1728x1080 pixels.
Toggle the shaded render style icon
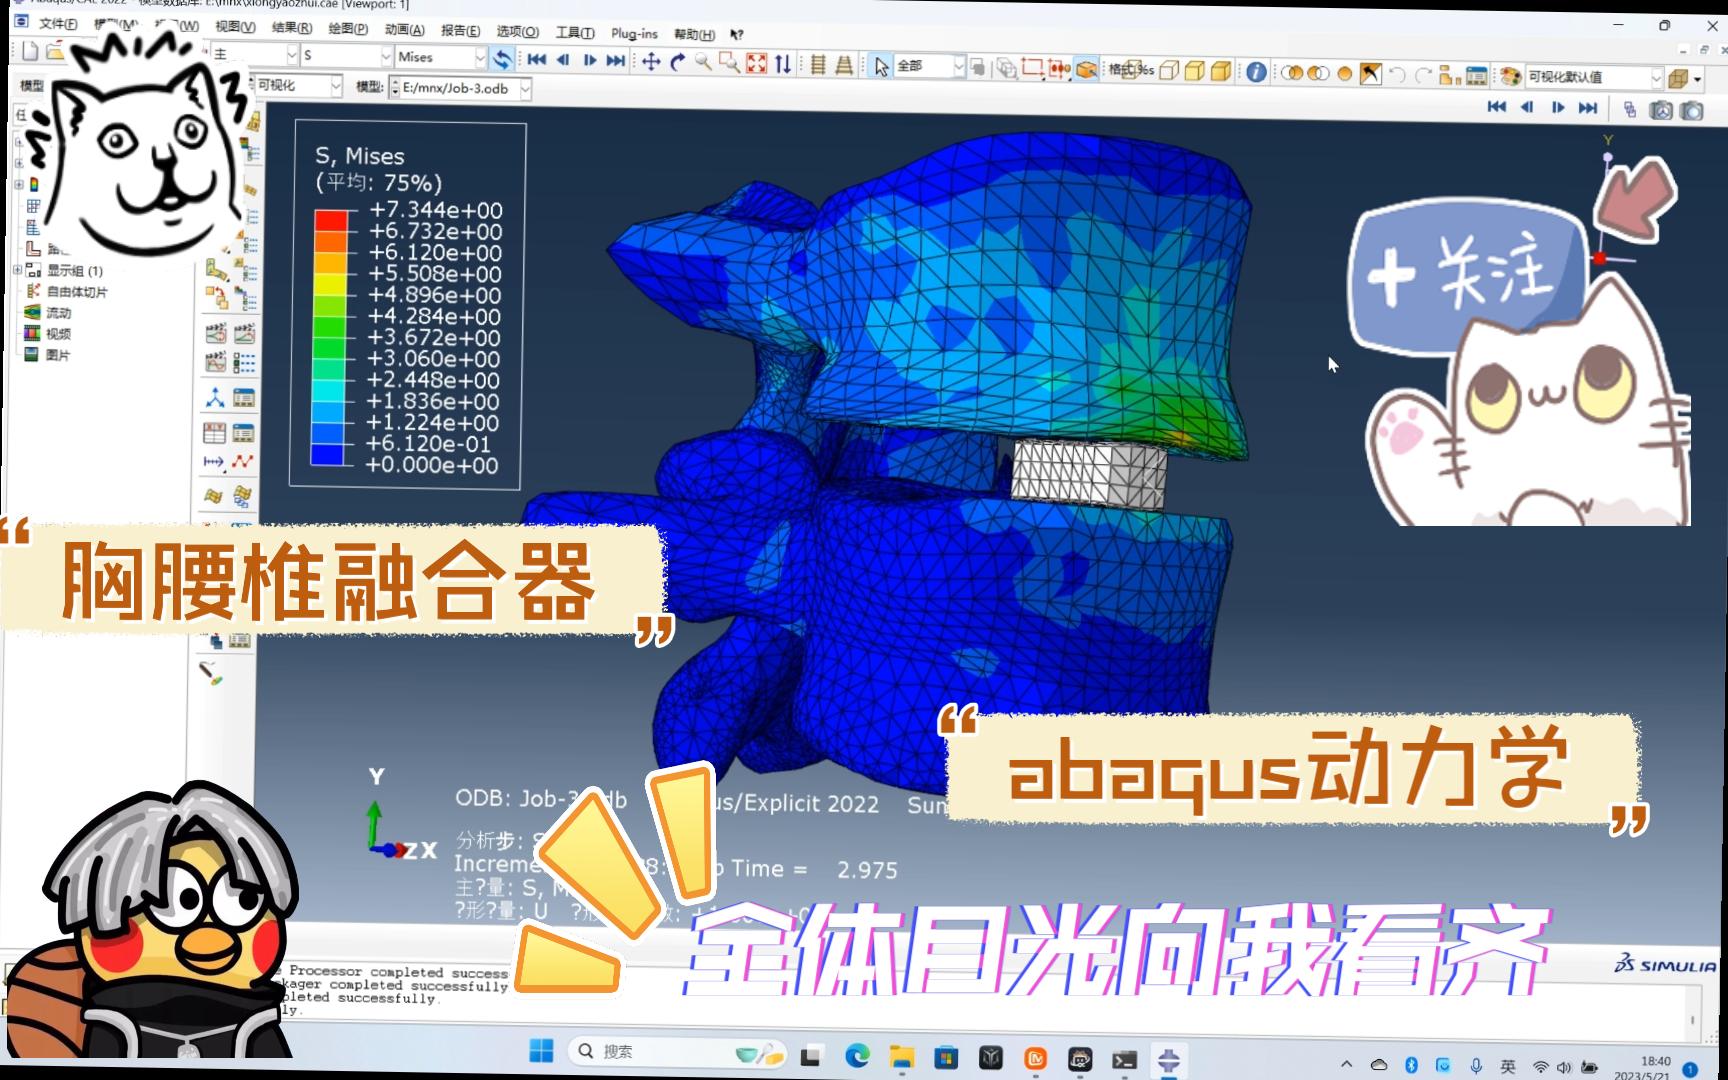coord(1221,72)
